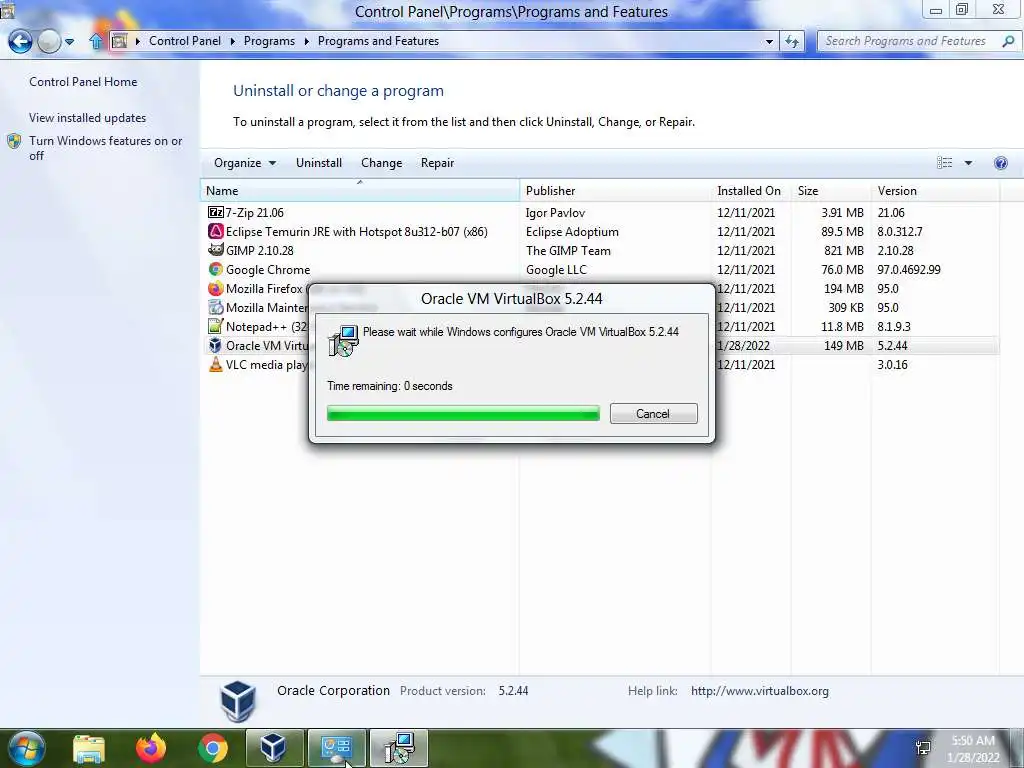Click the Mozilla Maintenance Service list icon
Viewport: 1024px width, 768px height.
216,307
